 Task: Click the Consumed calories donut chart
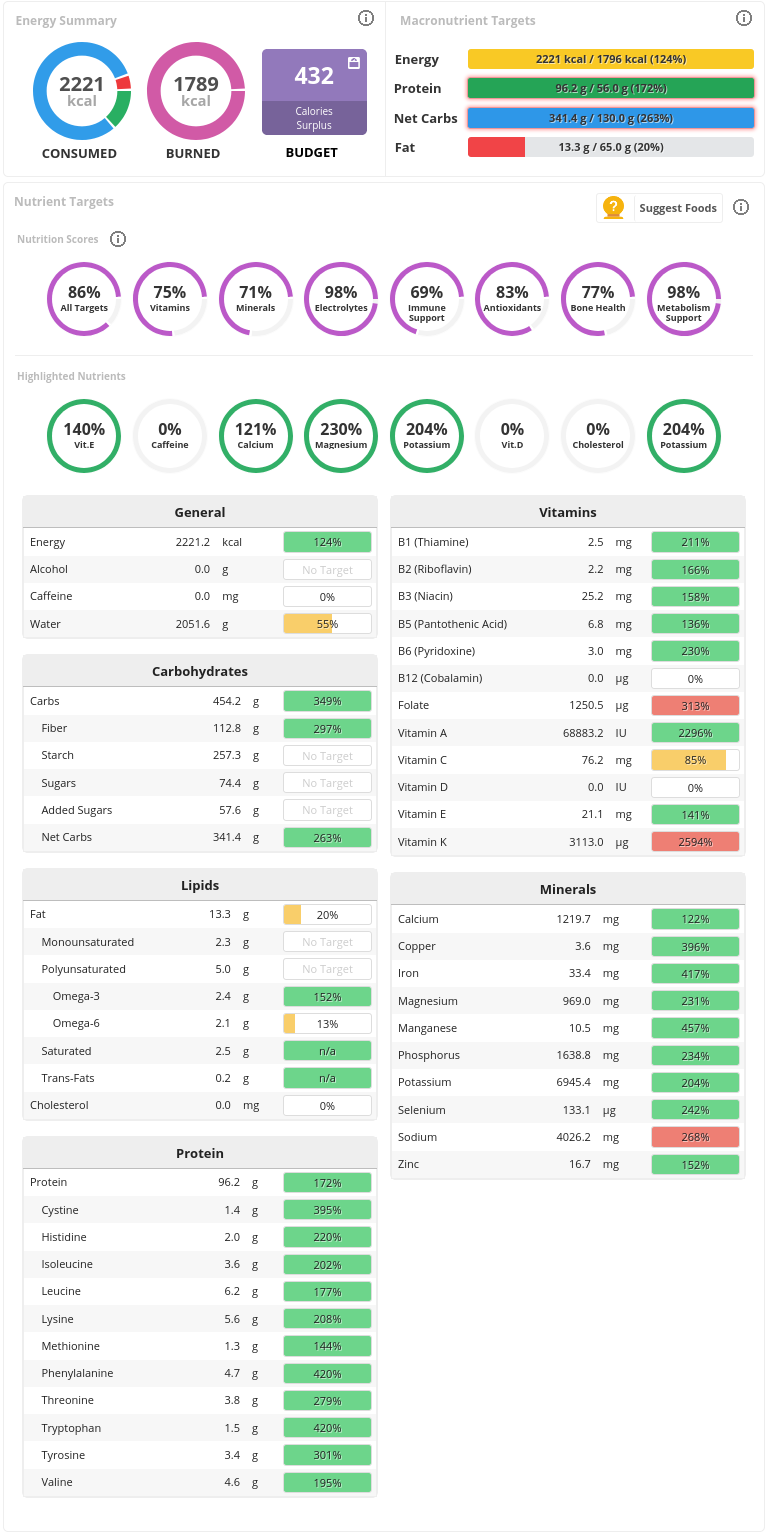pyautogui.click(x=82, y=92)
